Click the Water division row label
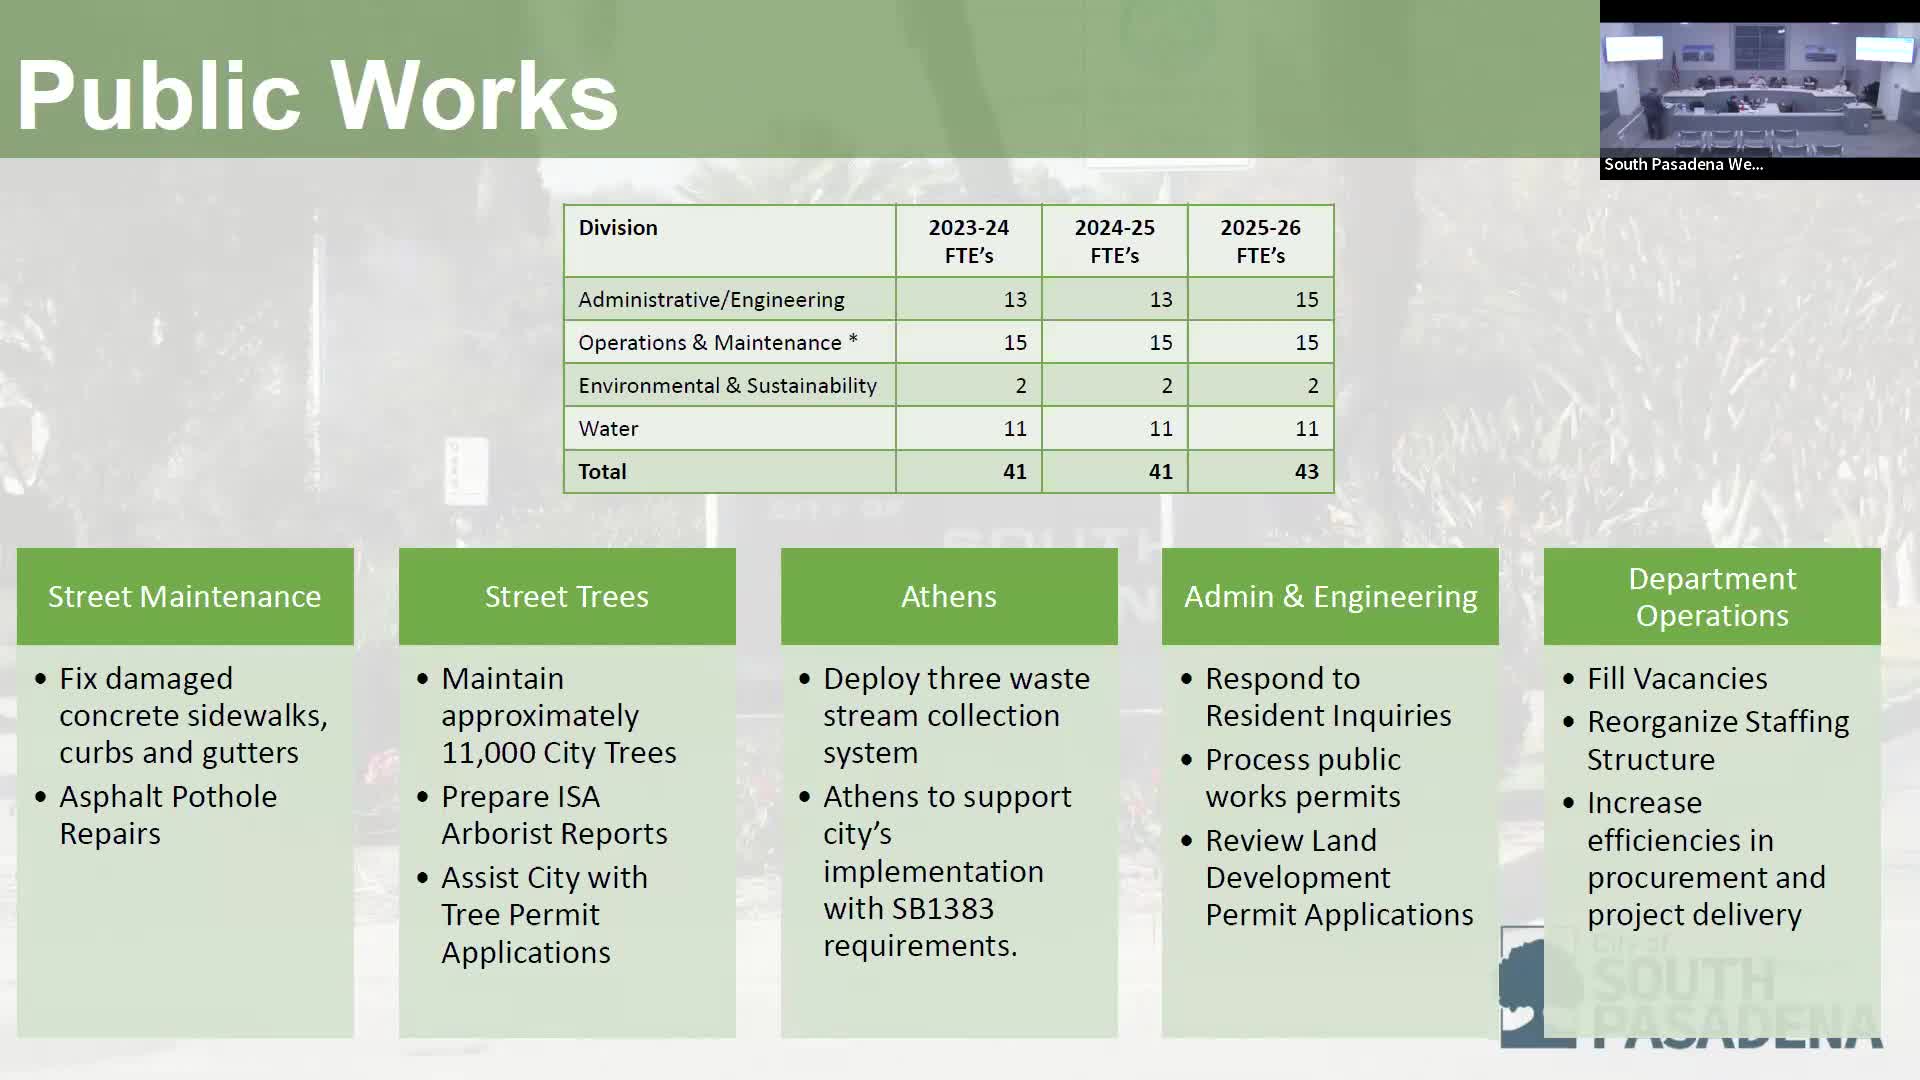The height and width of the screenshot is (1080, 1920). (x=608, y=428)
